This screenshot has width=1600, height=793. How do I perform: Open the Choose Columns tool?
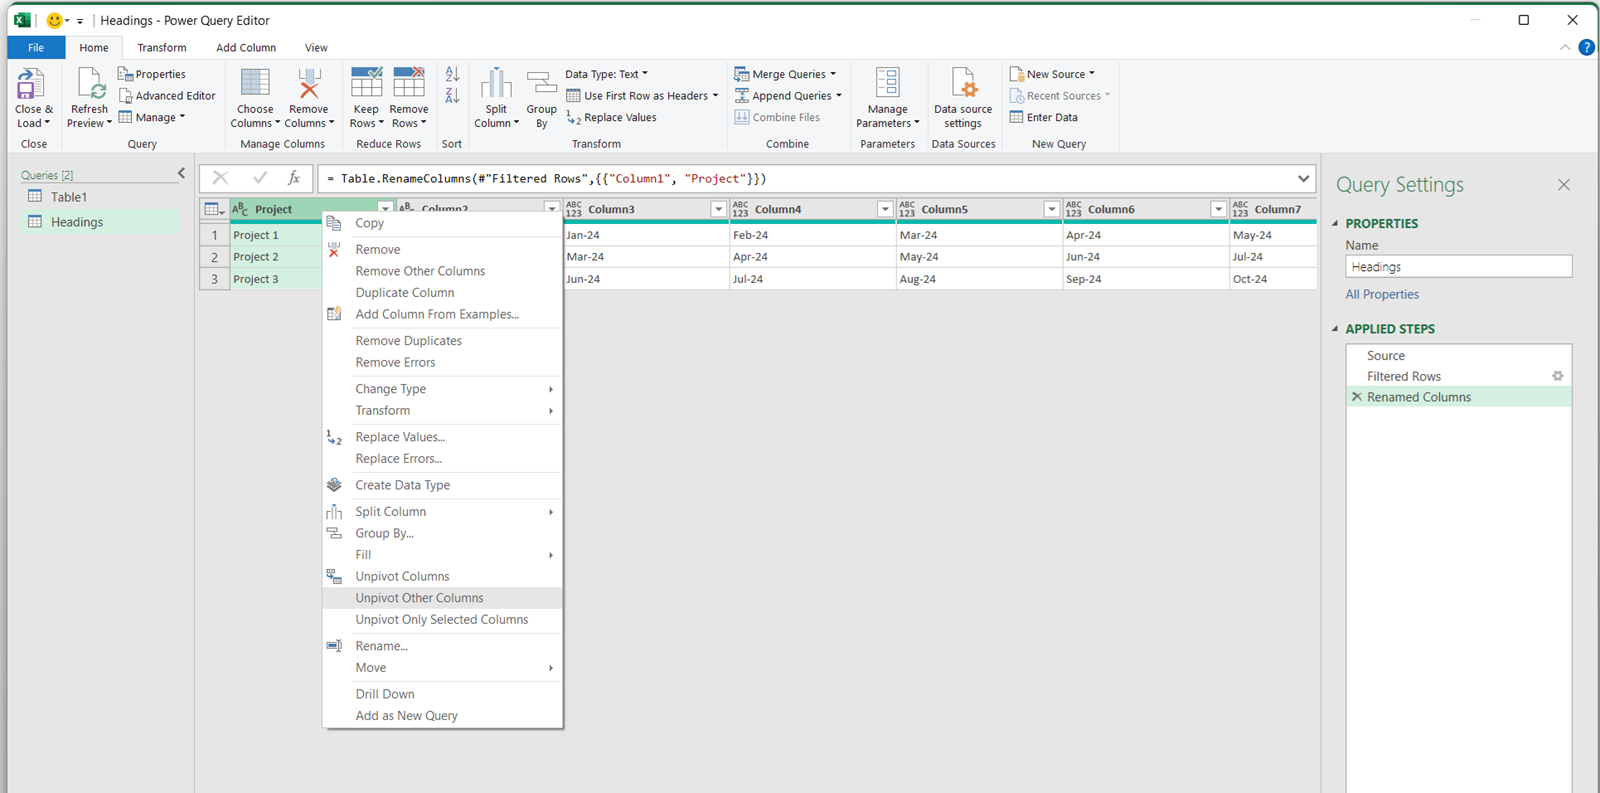[255, 84]
